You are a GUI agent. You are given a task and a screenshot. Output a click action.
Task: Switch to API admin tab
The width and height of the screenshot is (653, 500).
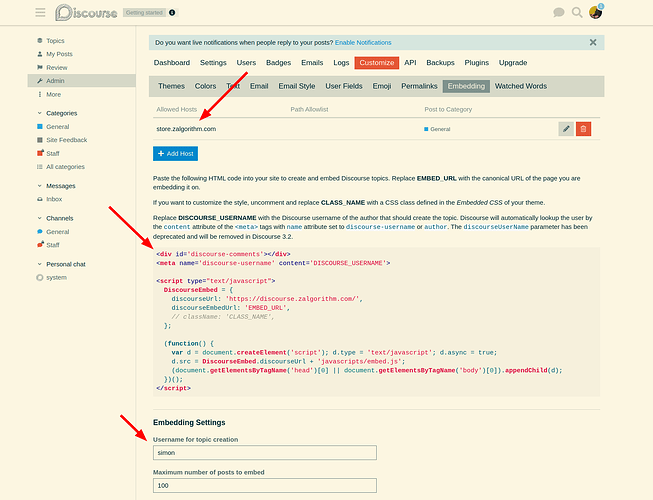410,62
